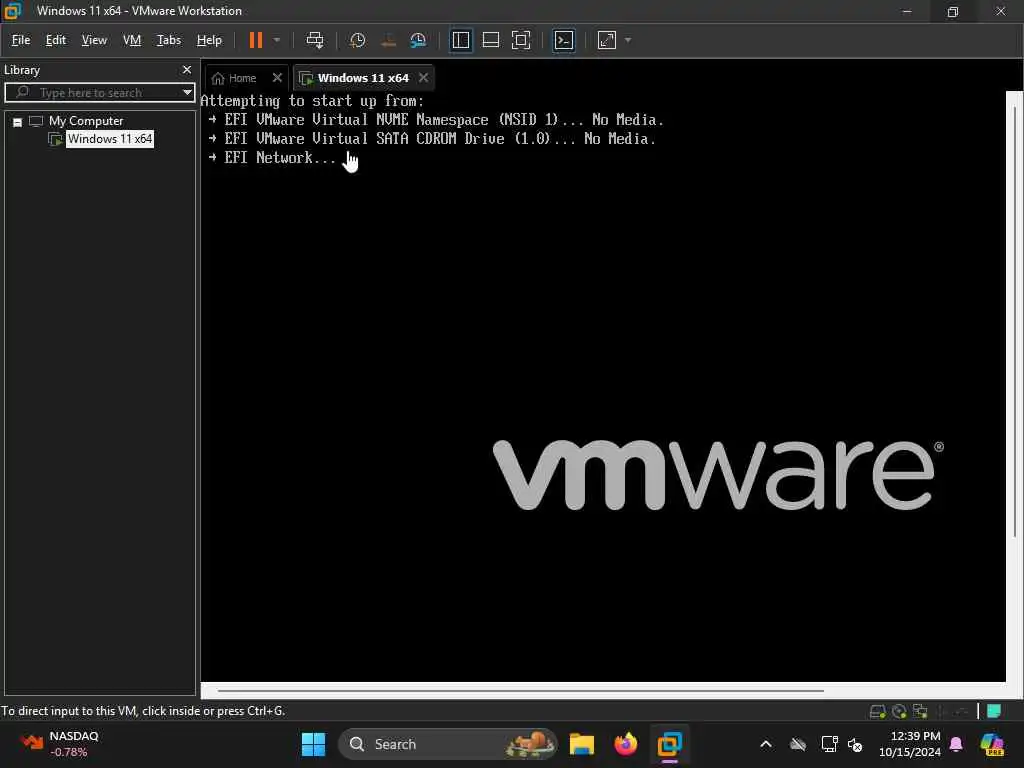Close the Home tab
The width and height of the screenshot is (1024, 768).
coord(277,78)
